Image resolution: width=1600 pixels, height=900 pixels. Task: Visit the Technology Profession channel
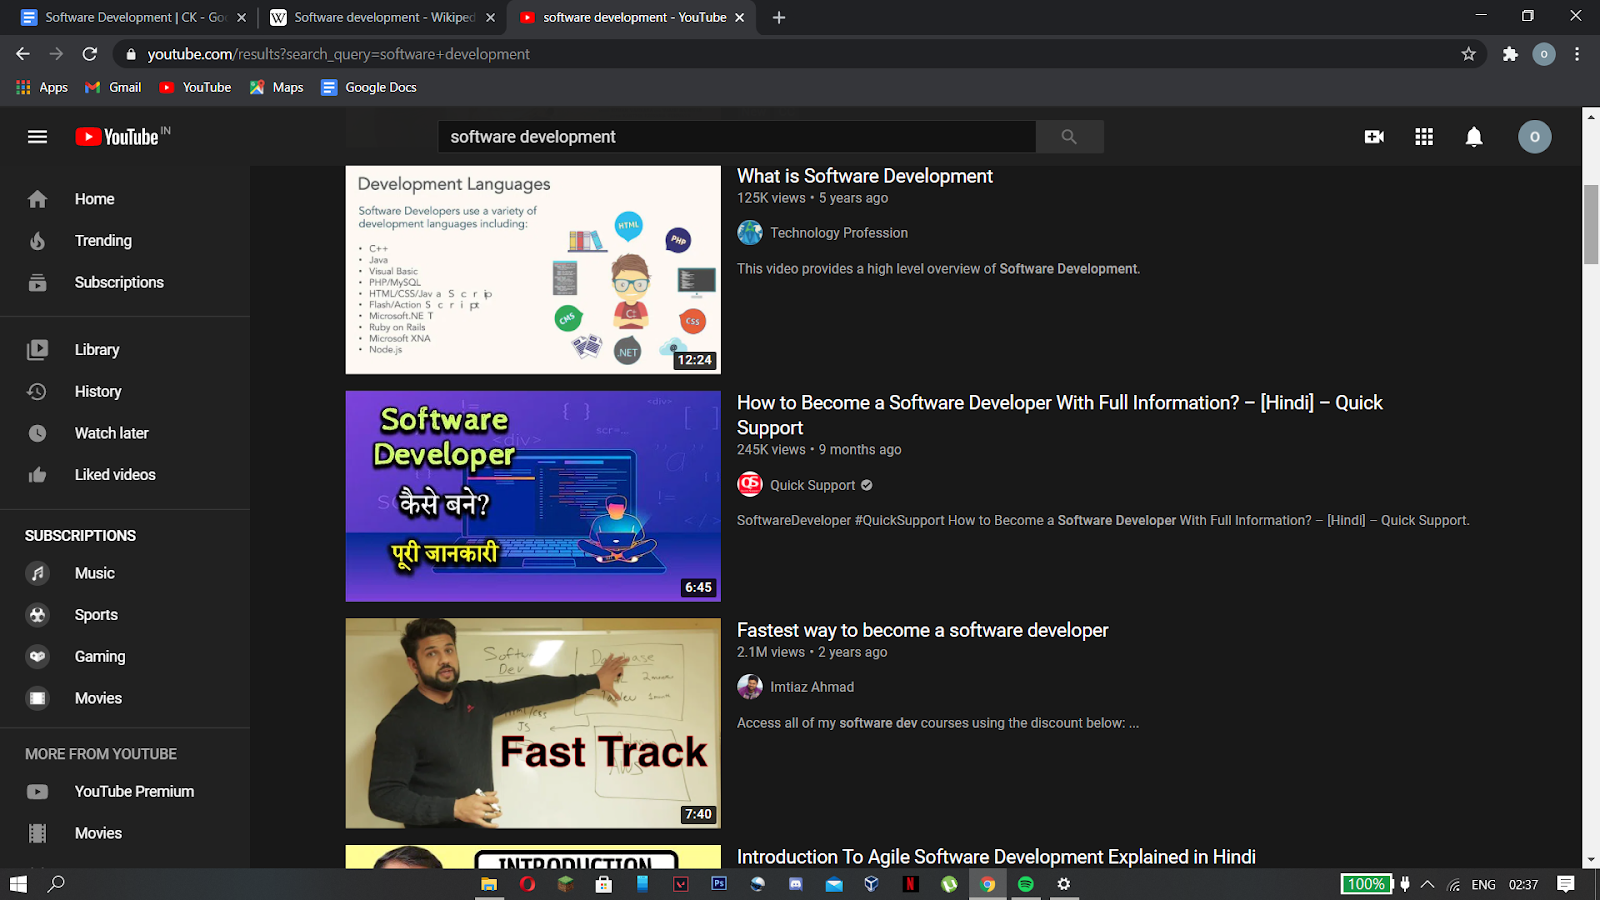coord(839,233)
